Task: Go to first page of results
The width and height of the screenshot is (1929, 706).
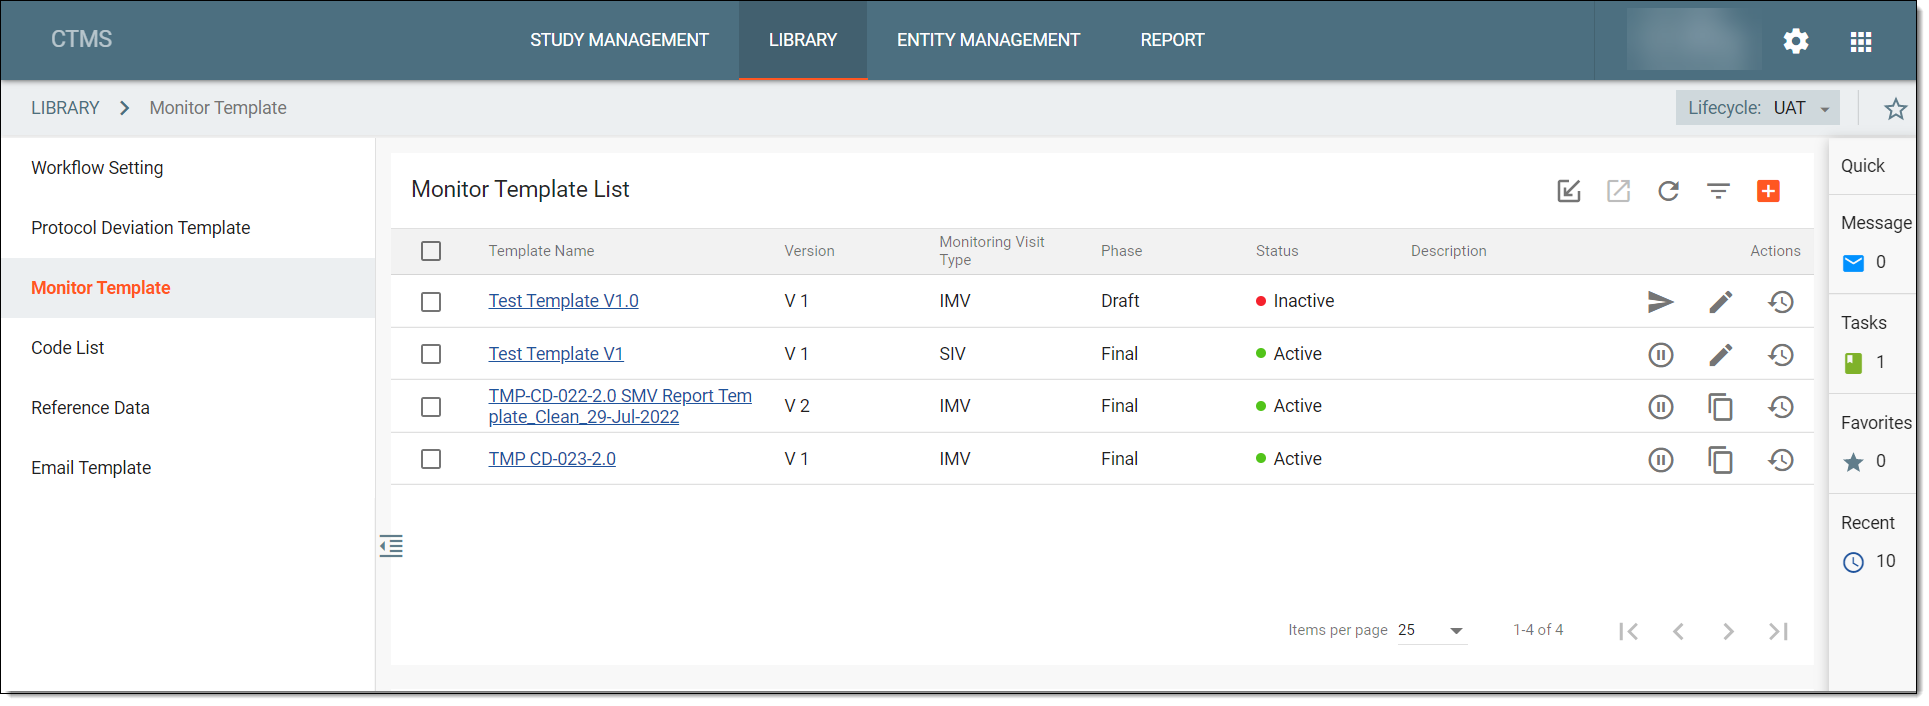Action: [1628, 631]
